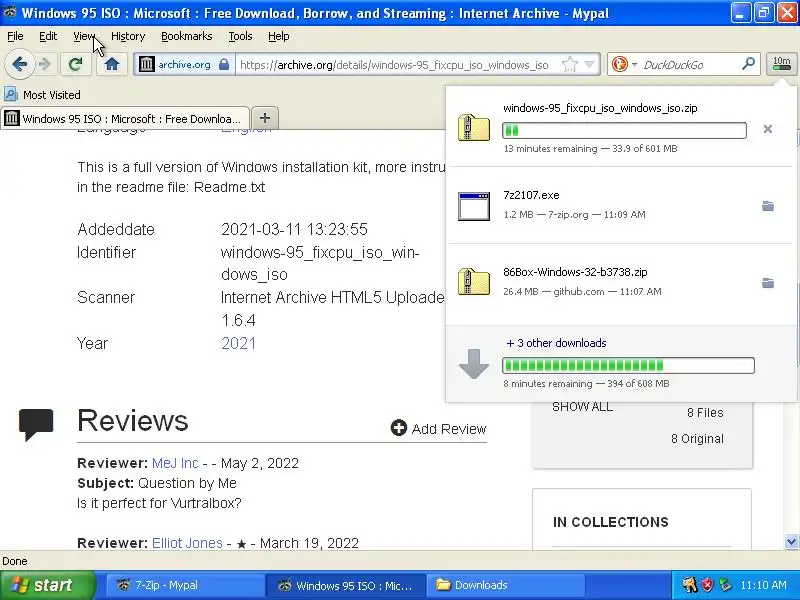Click the overall downloads progress bar
The image size is (800, 600).
pyautogui.click(x=629, y=365)
